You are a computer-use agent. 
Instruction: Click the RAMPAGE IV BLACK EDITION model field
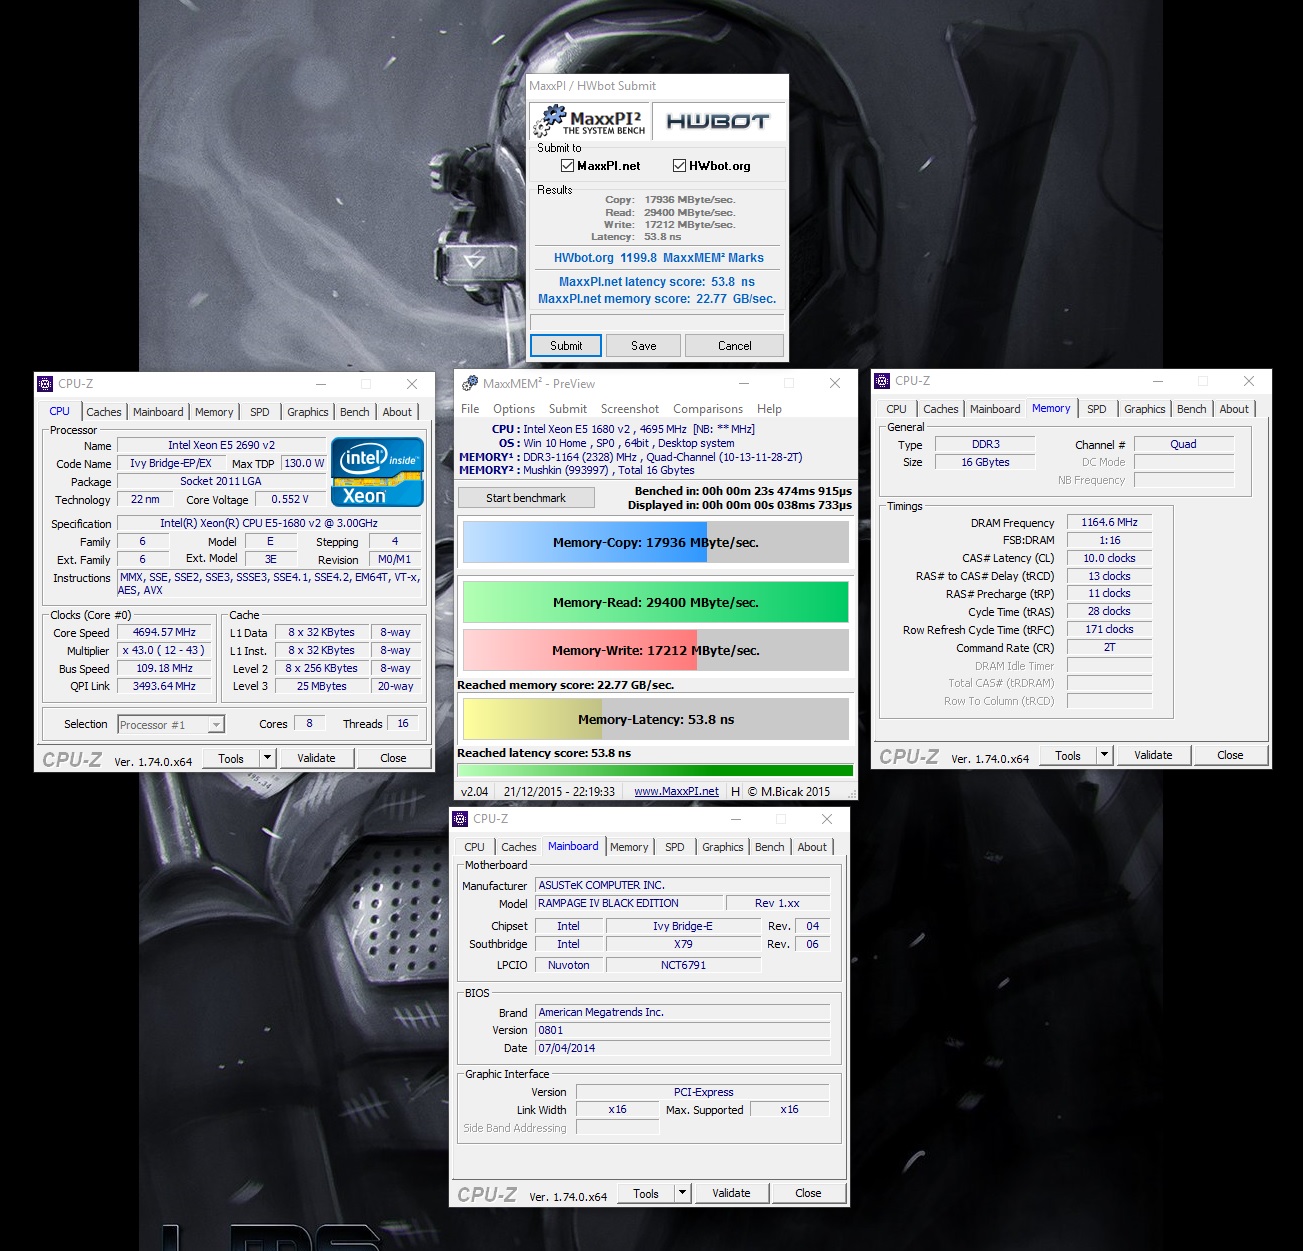[628, 903]
